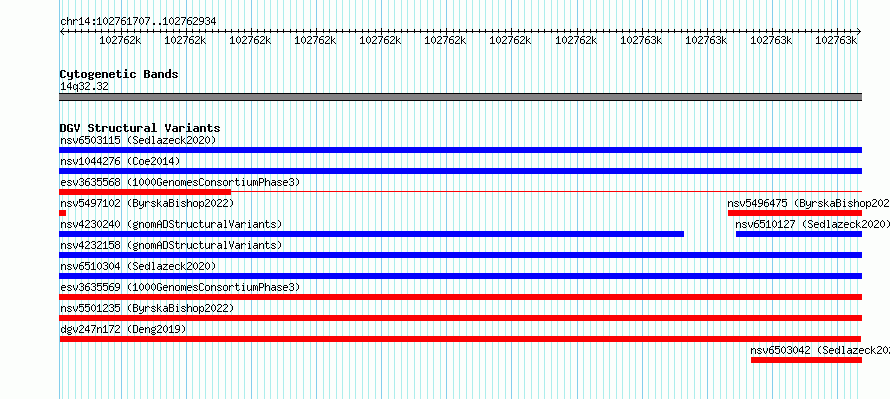Select the red bar under nsv6503042
Image resolution: width=890 pixels, height=399 pixels.
[x=806, y=360]
